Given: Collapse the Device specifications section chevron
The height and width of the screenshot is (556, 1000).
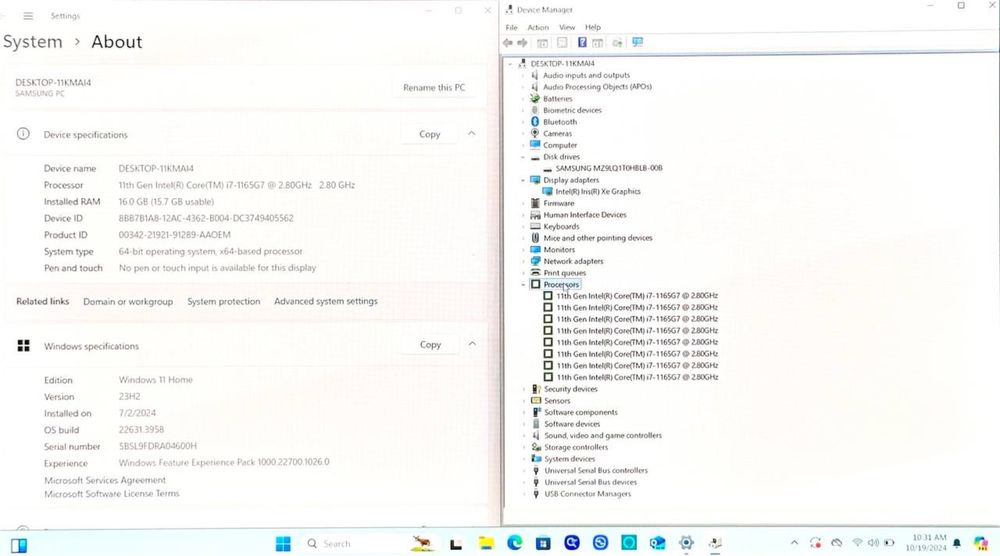Looking at the screenshot, I should click(471, 133).
